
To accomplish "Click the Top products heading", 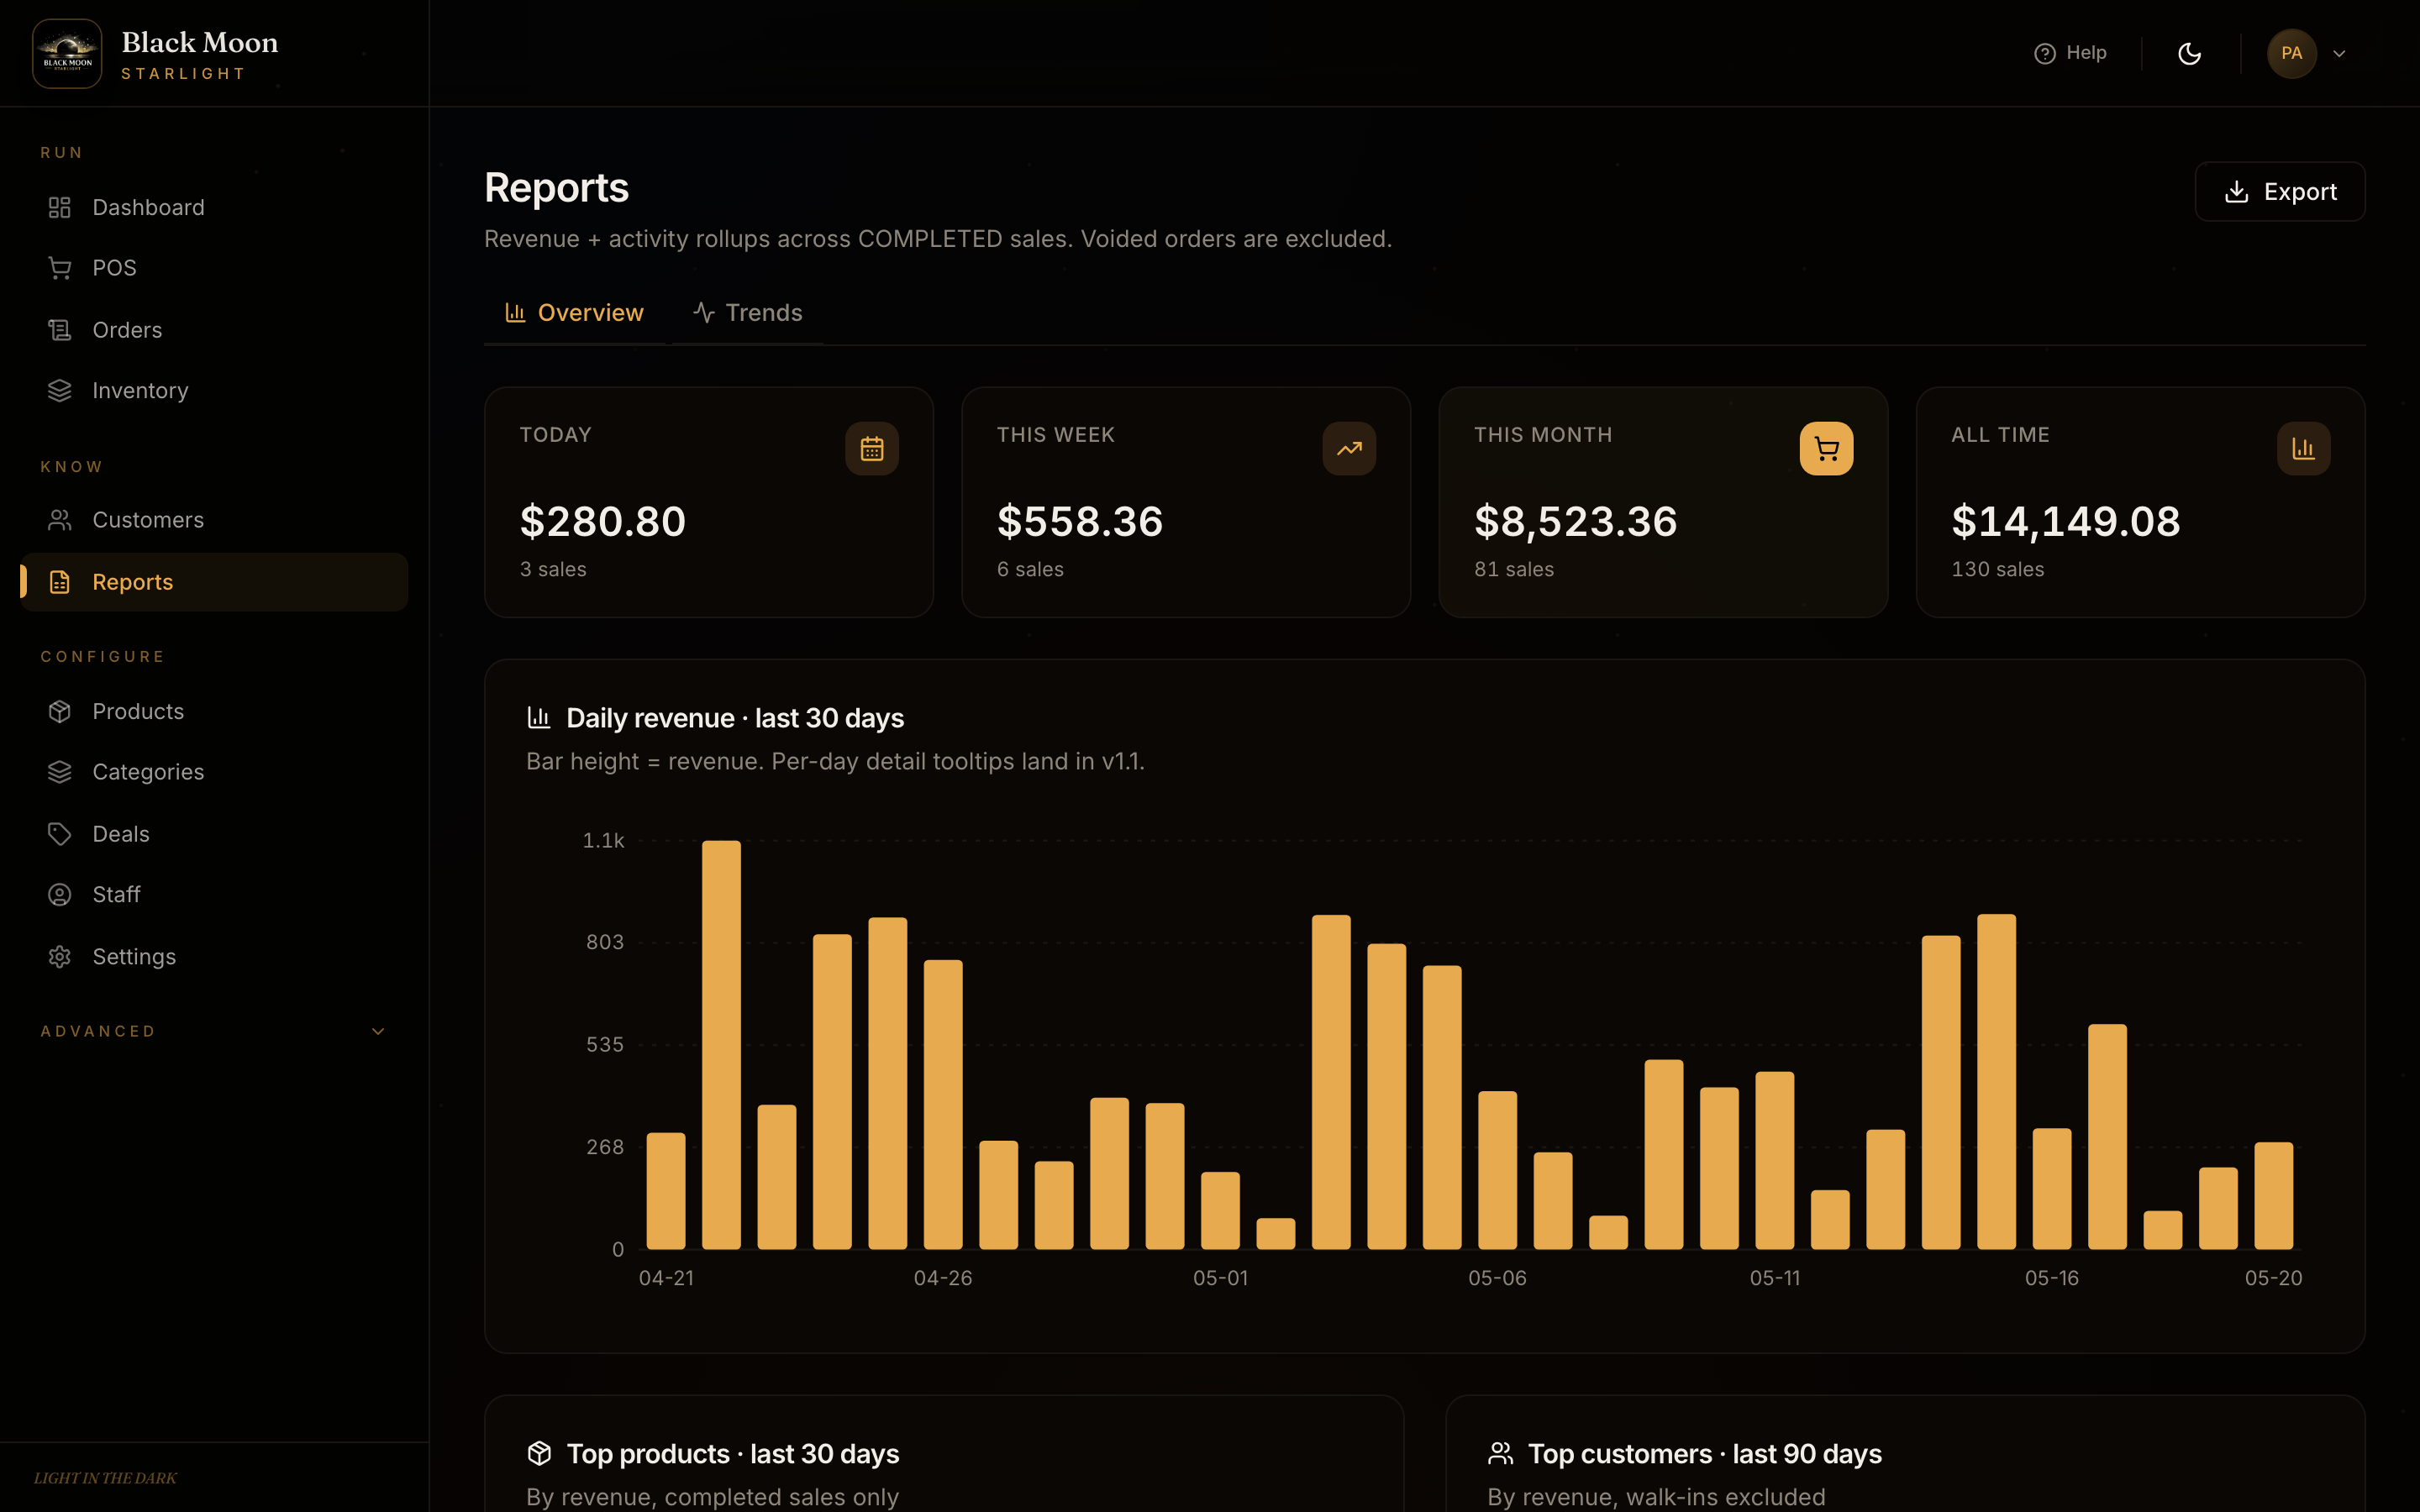I will (x=733, y=1453).
